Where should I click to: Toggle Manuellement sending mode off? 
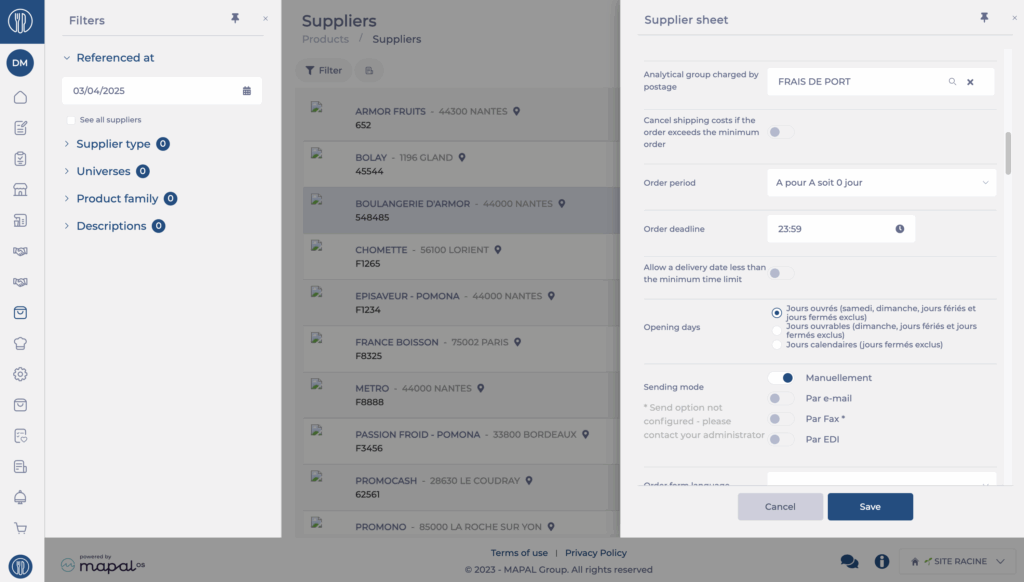click(781, 378)
